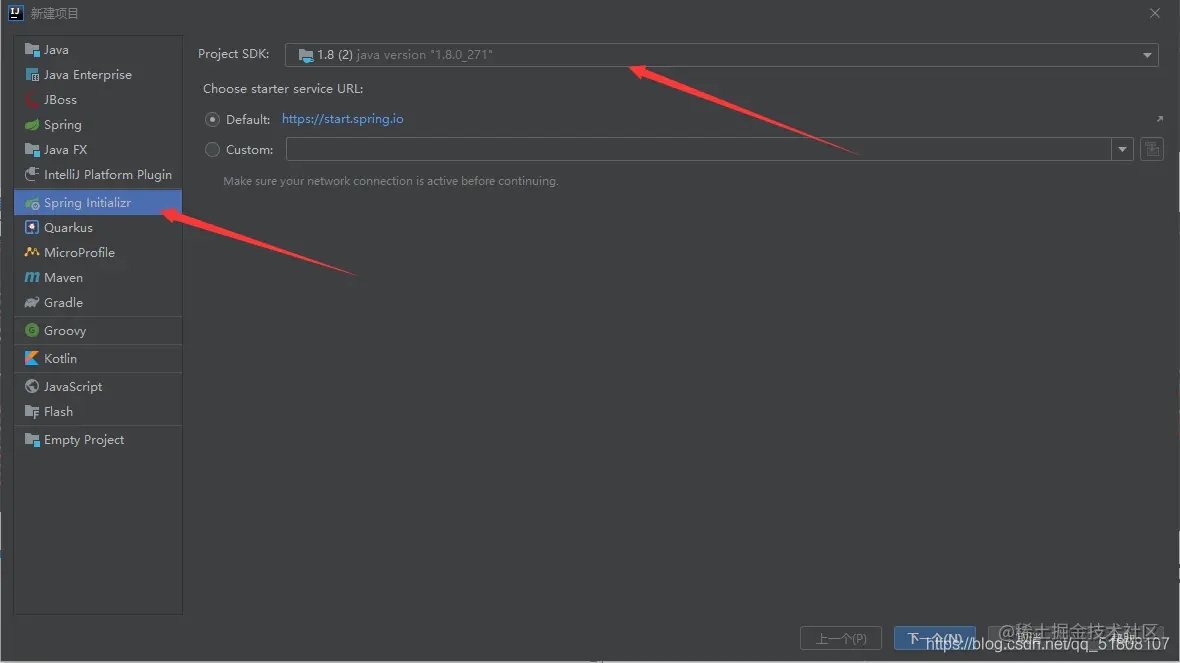Choose the Java Enterprise category
The width and height of the screenshot is (1180, 663).
tap(98, 75)
